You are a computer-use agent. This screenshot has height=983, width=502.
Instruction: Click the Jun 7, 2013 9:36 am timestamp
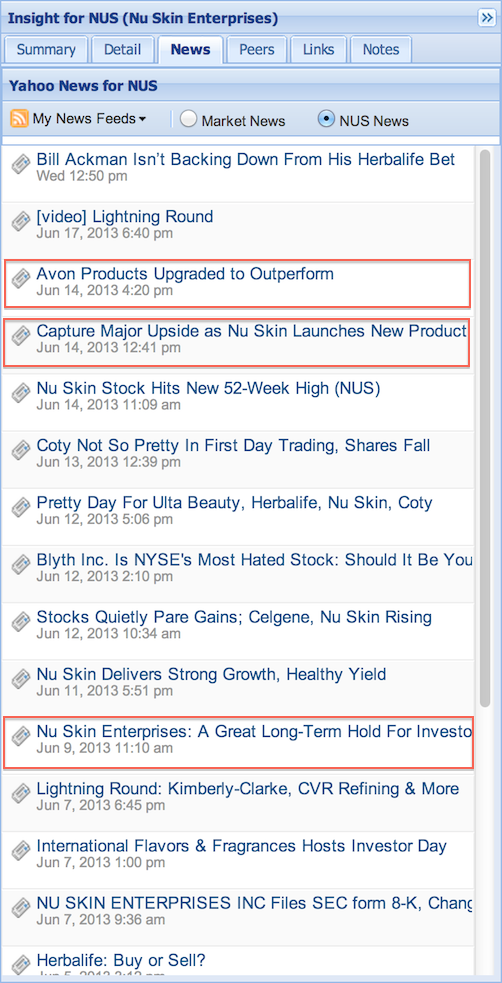pyautogui.click(x=101, y=920)
